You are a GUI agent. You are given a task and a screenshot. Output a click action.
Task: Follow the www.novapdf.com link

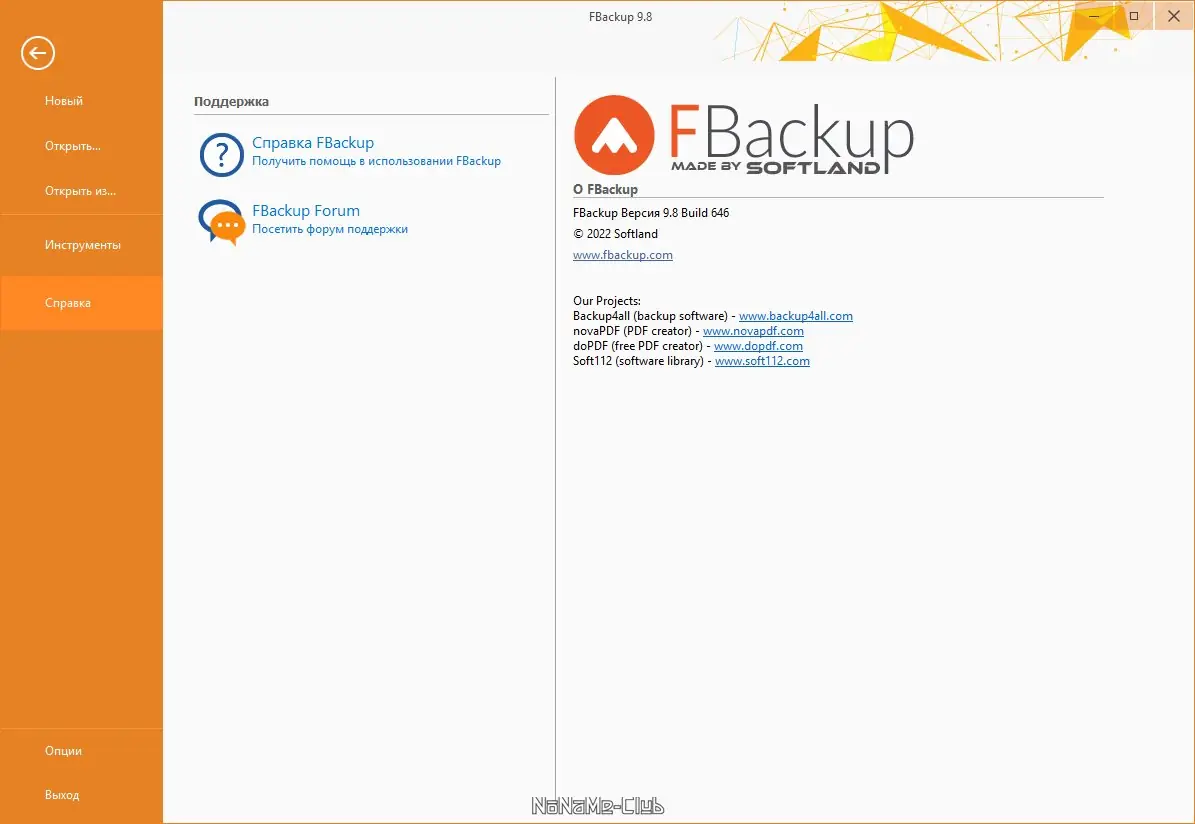point(753,331)
